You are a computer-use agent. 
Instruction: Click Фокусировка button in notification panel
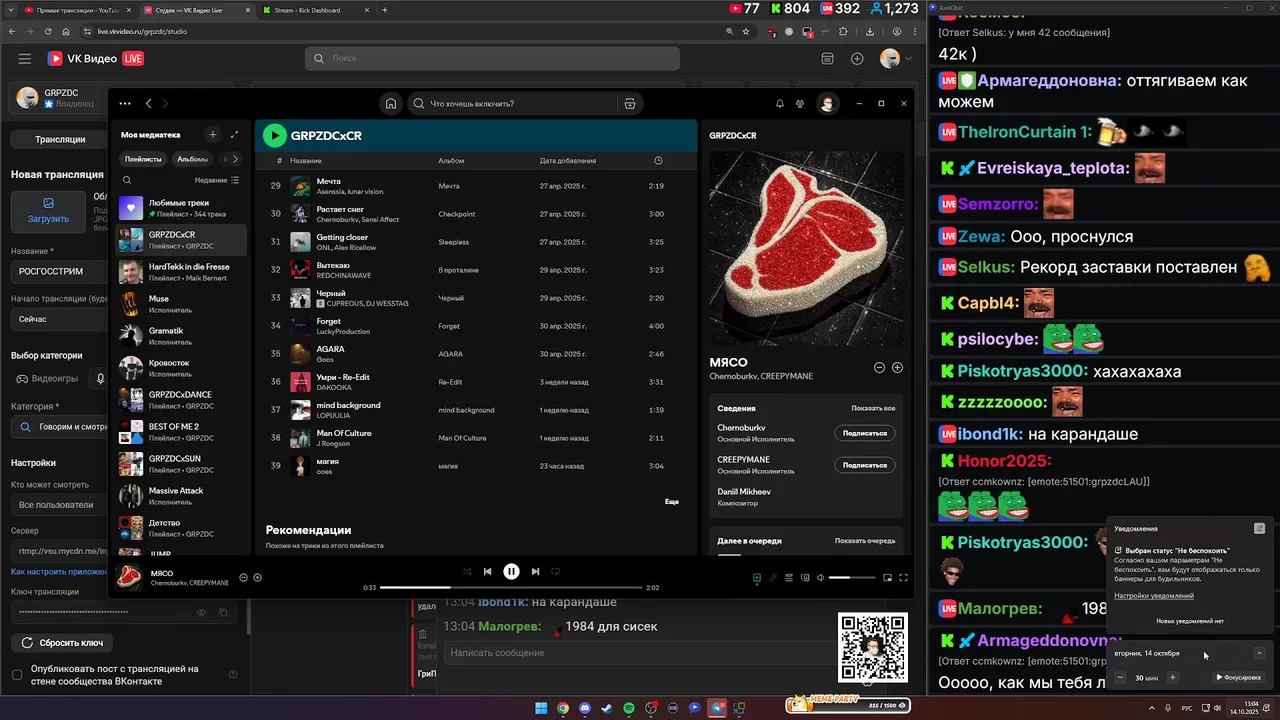coord(1239,677)
